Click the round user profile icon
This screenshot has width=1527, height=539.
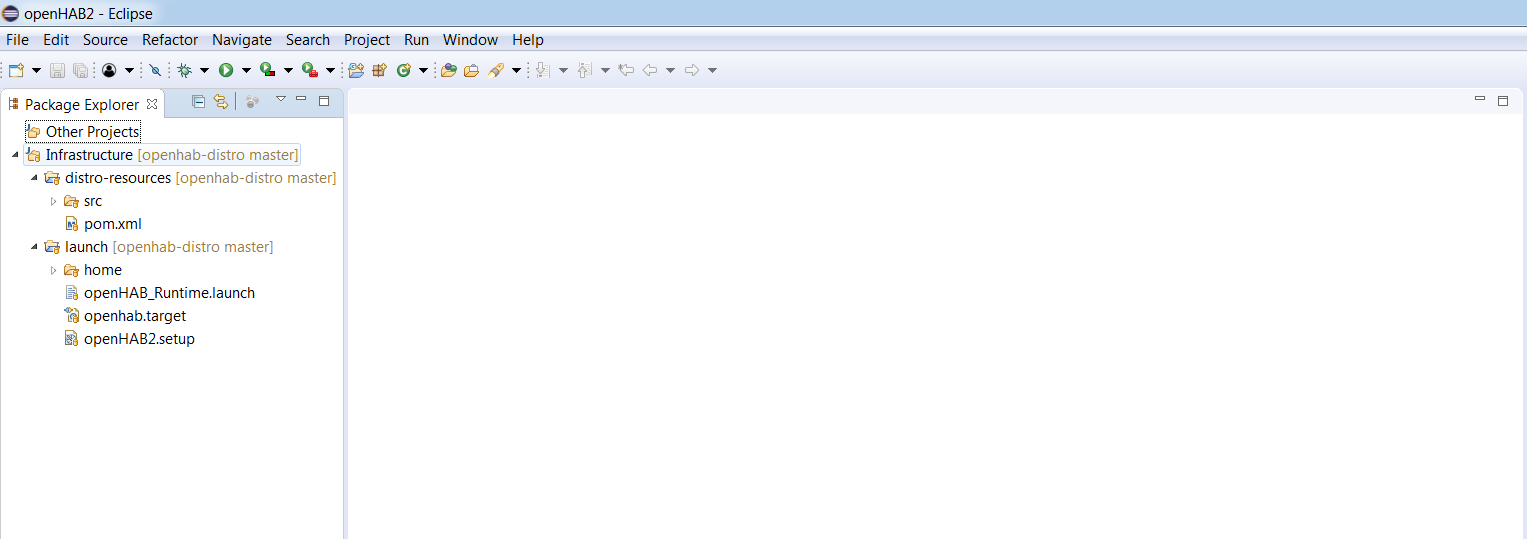(x=109, y=70)
